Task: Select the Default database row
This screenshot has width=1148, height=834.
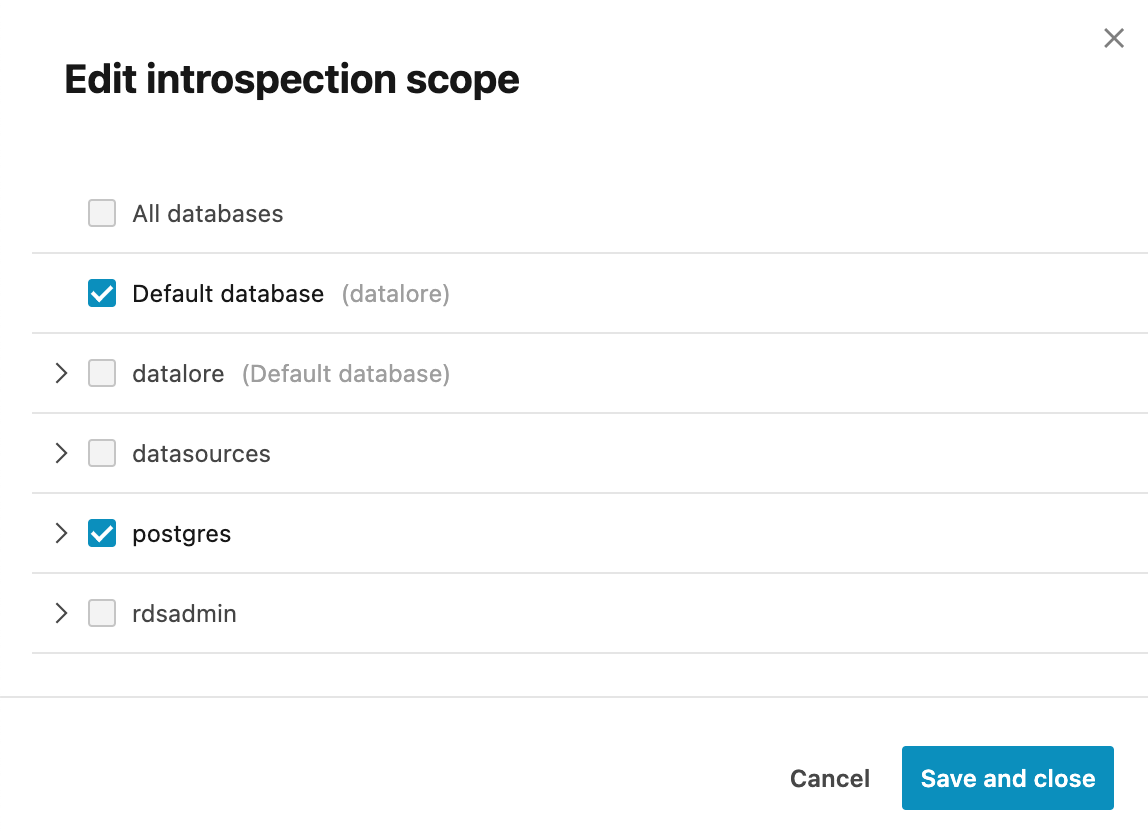Action: [x=228, y=293]
